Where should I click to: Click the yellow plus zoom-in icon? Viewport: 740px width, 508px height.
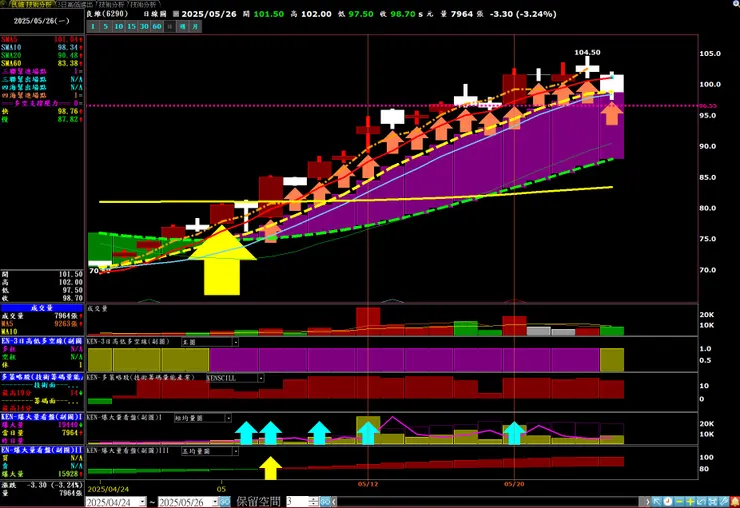tap(690, 501)
